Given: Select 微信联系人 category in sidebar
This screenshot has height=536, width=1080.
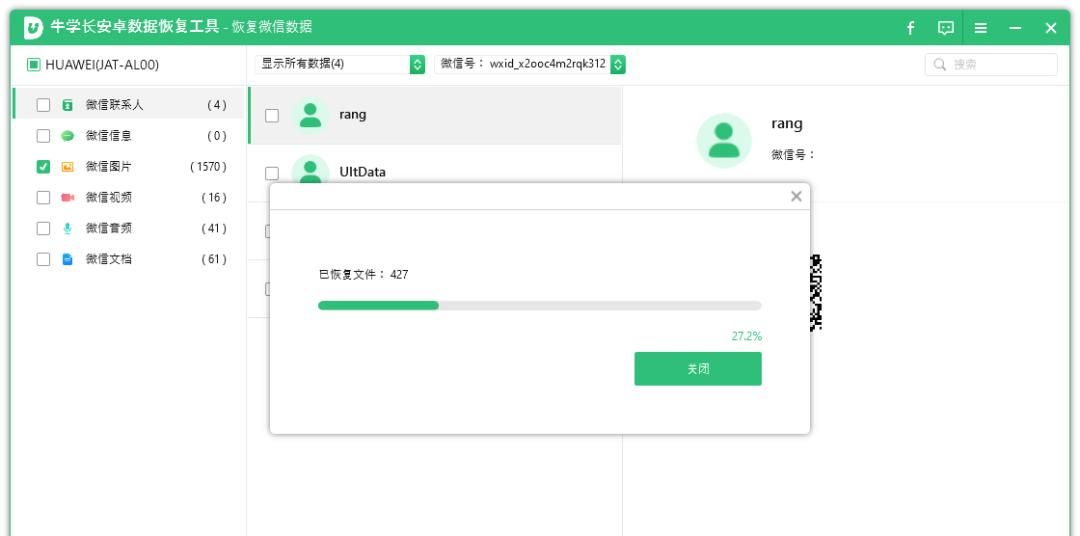Looking at the screenshot, I should pyautogui.click(x=128, y=105).
